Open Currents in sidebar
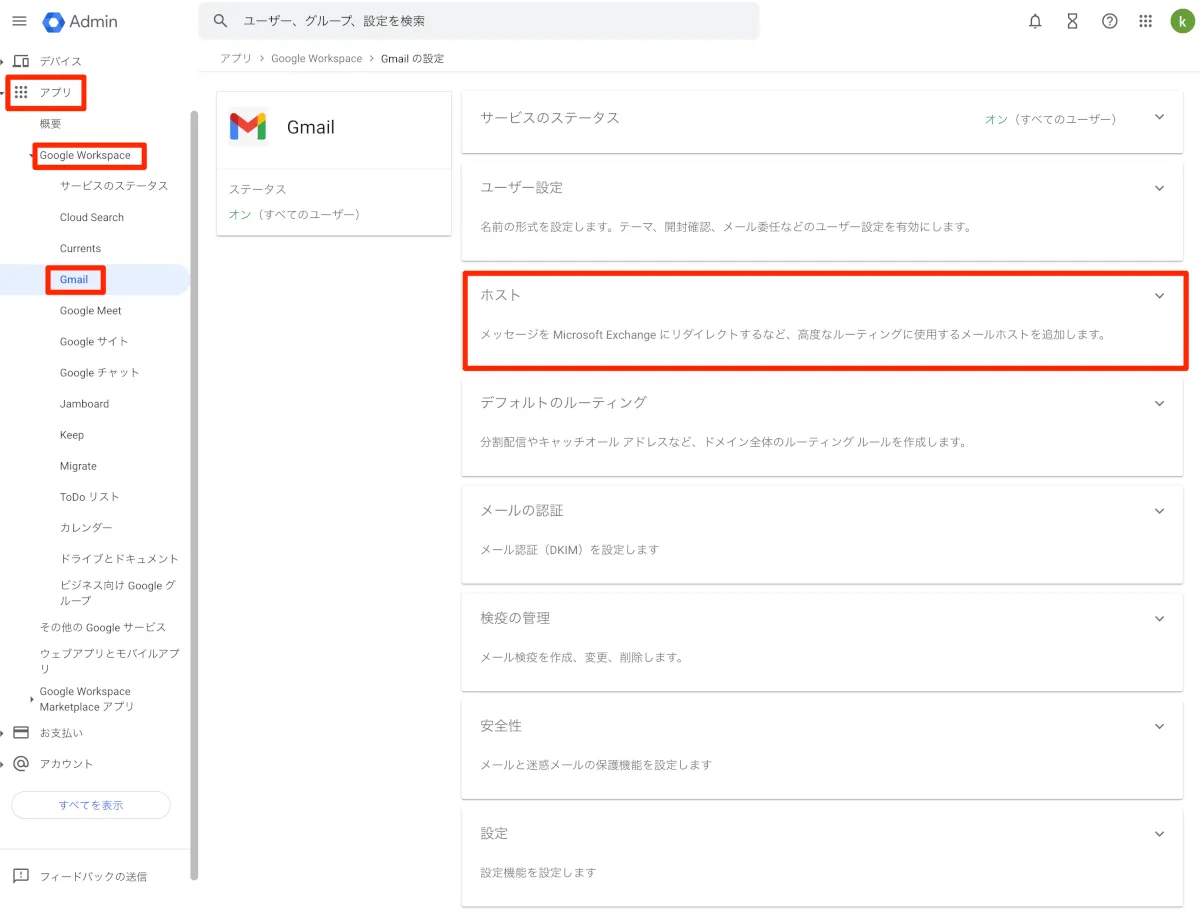 80,248
